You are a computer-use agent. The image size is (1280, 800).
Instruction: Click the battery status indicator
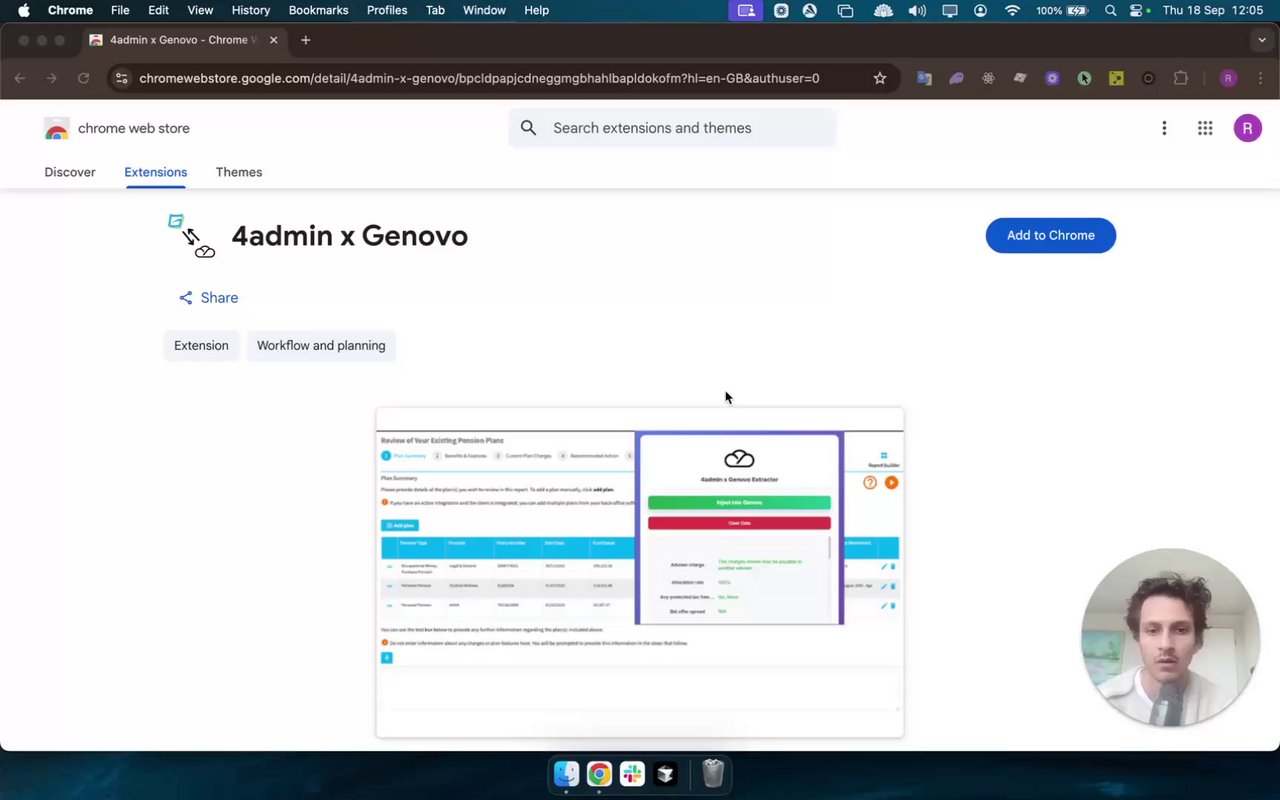(x=1062, y=10)
